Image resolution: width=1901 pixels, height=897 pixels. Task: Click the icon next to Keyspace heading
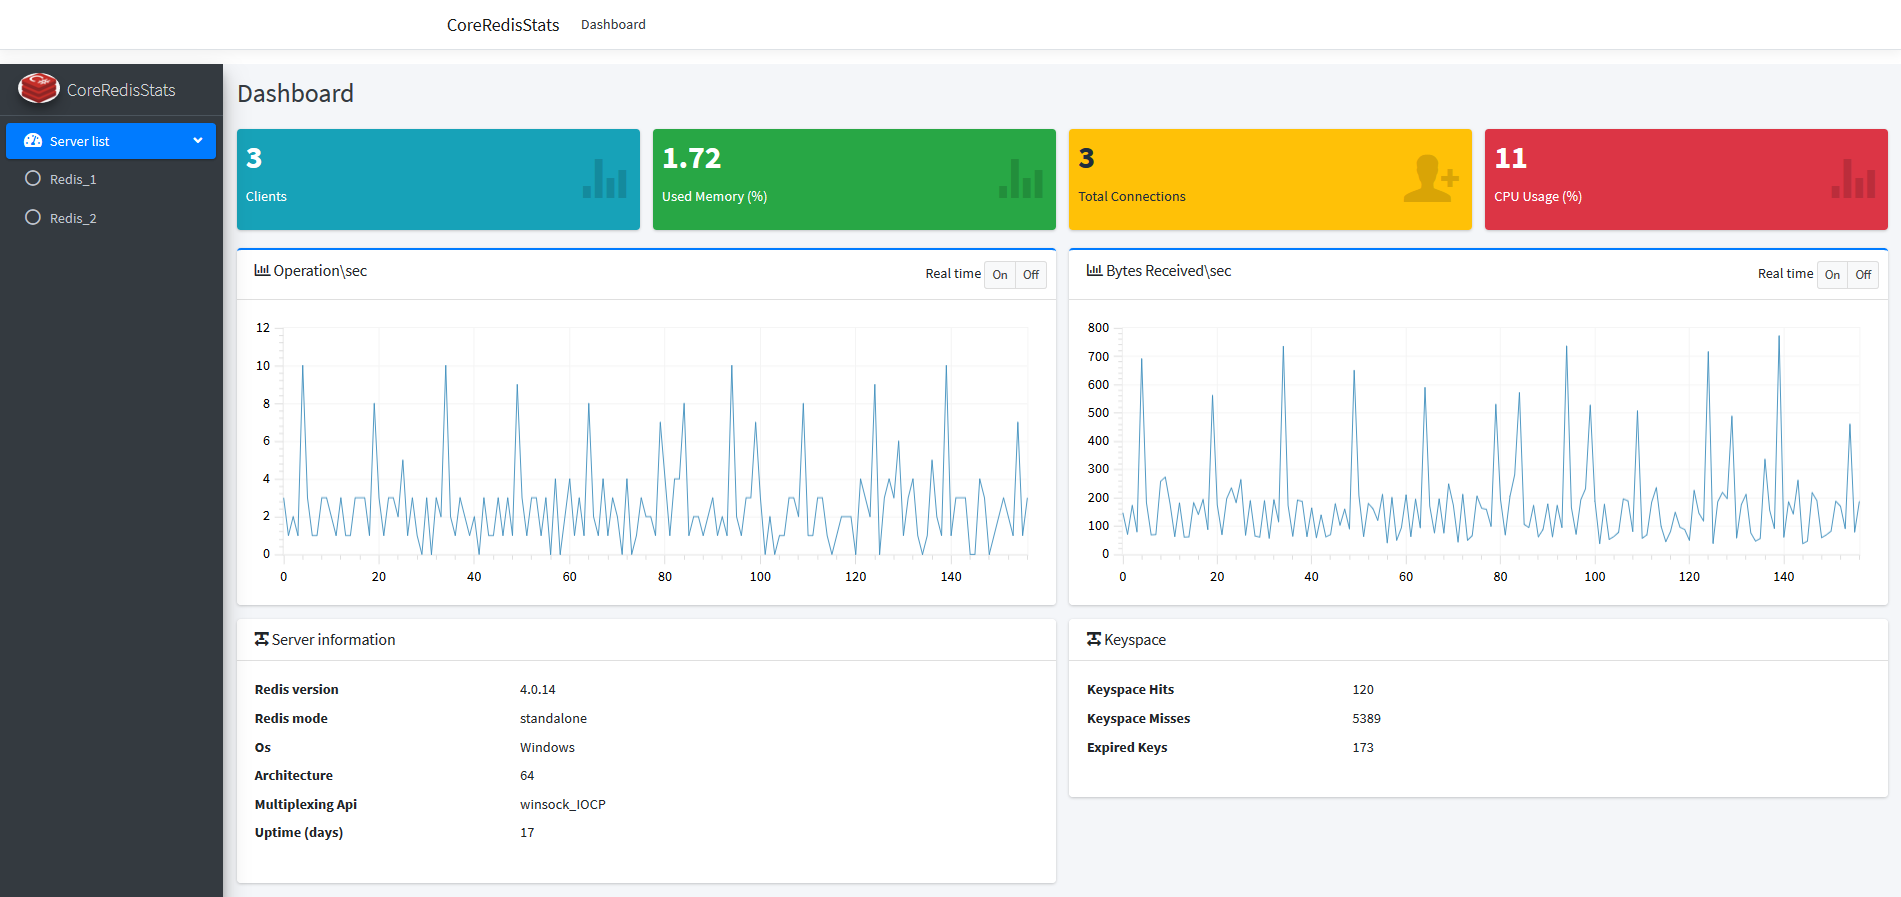pyautogui.click(x=1094, y=639)
